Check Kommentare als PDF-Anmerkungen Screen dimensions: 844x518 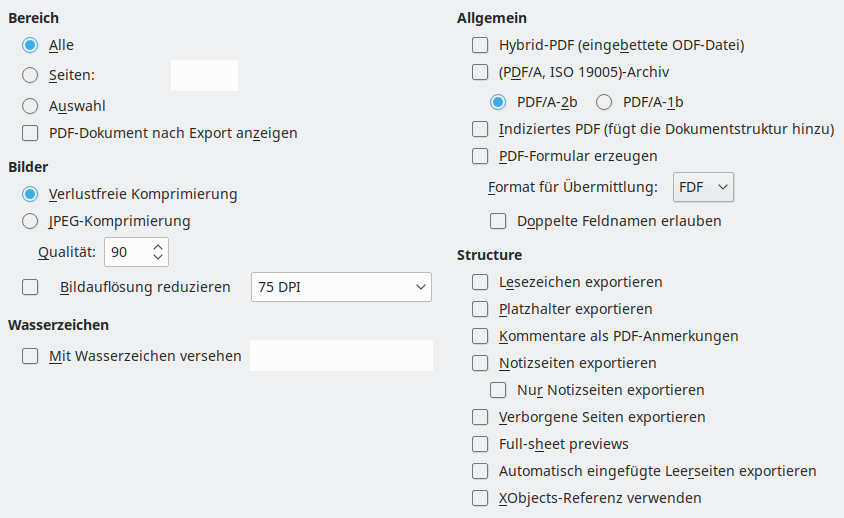(x=480, y=336)
